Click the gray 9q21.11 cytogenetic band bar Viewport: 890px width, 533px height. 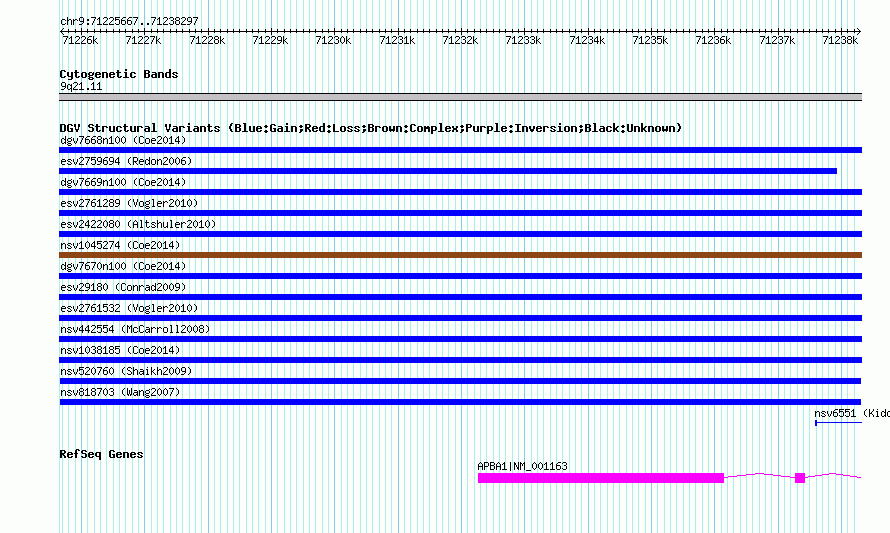coord(460,97)
